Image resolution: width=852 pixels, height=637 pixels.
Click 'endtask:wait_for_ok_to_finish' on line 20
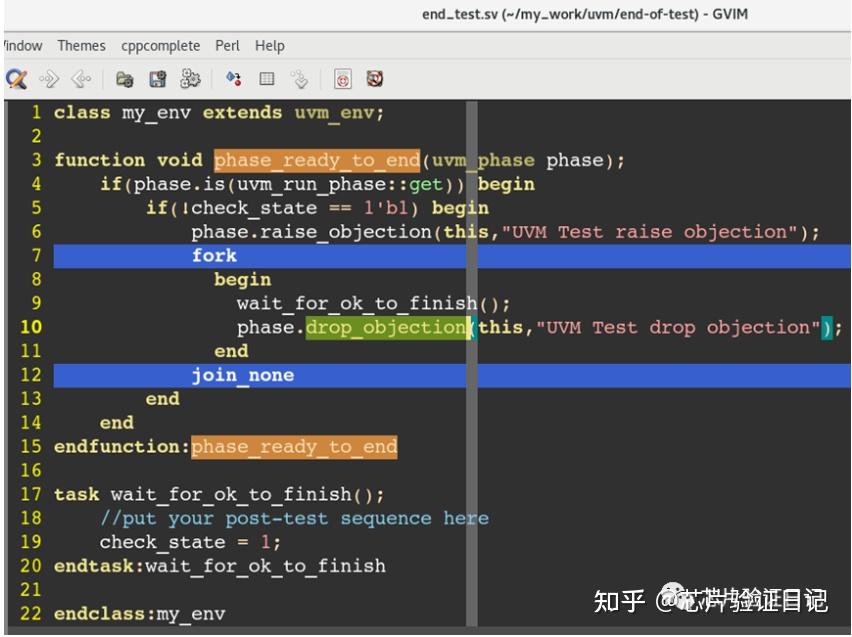pyautogui.click(x=220, y=566)
